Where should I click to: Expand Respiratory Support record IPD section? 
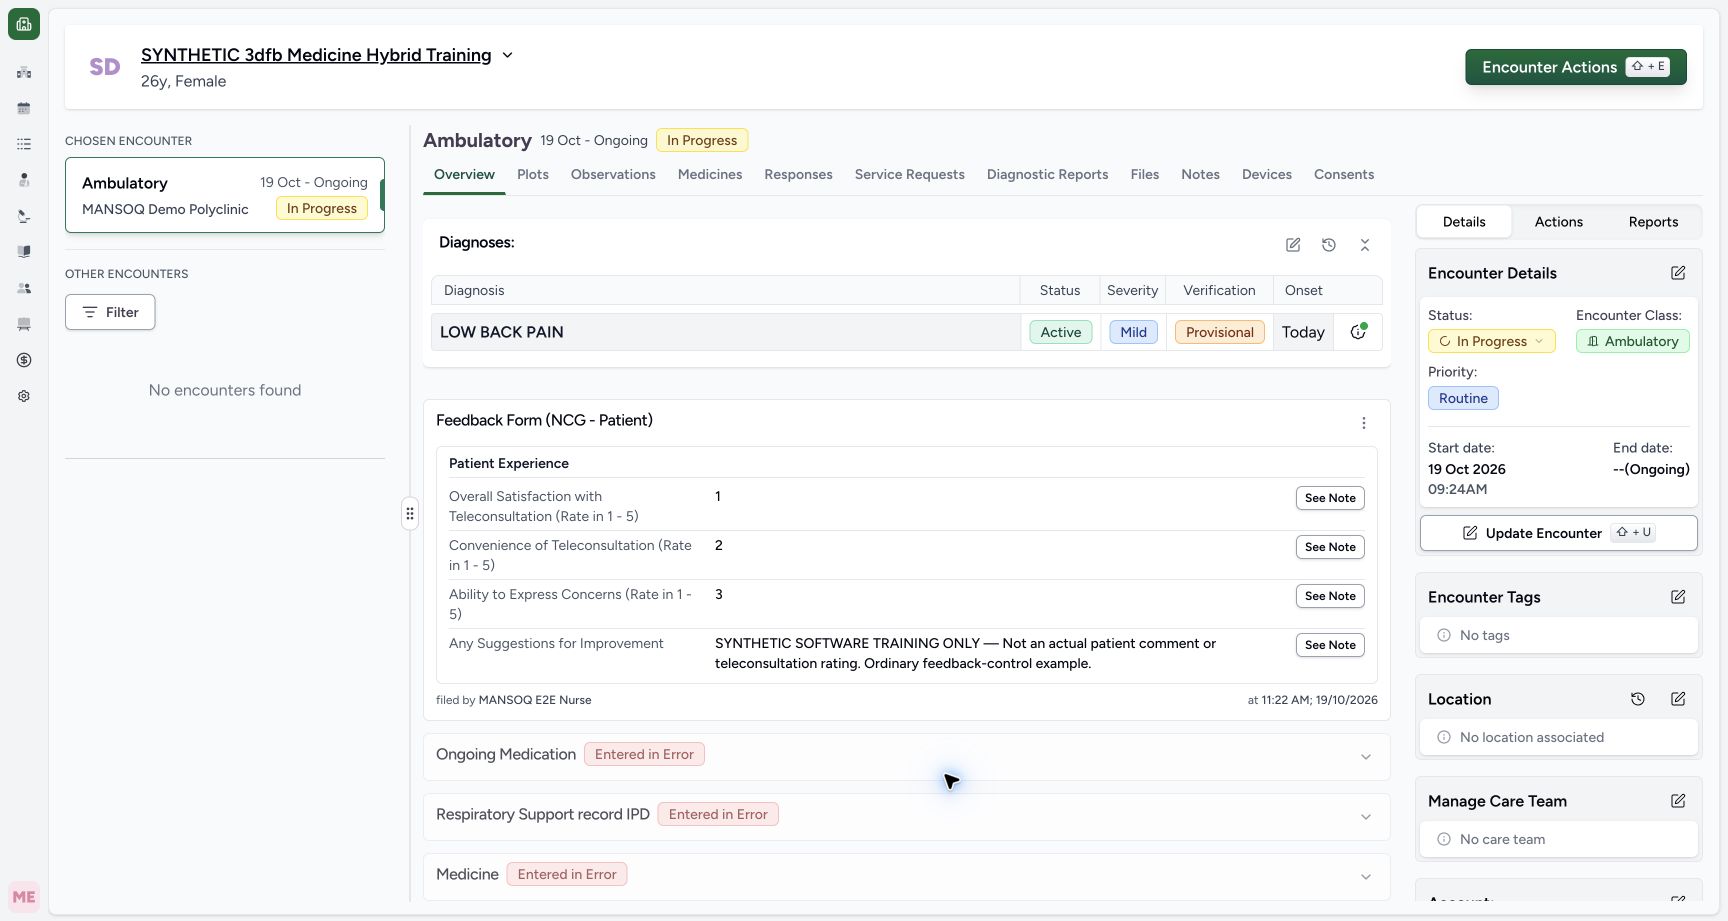tap(1366, 817)
